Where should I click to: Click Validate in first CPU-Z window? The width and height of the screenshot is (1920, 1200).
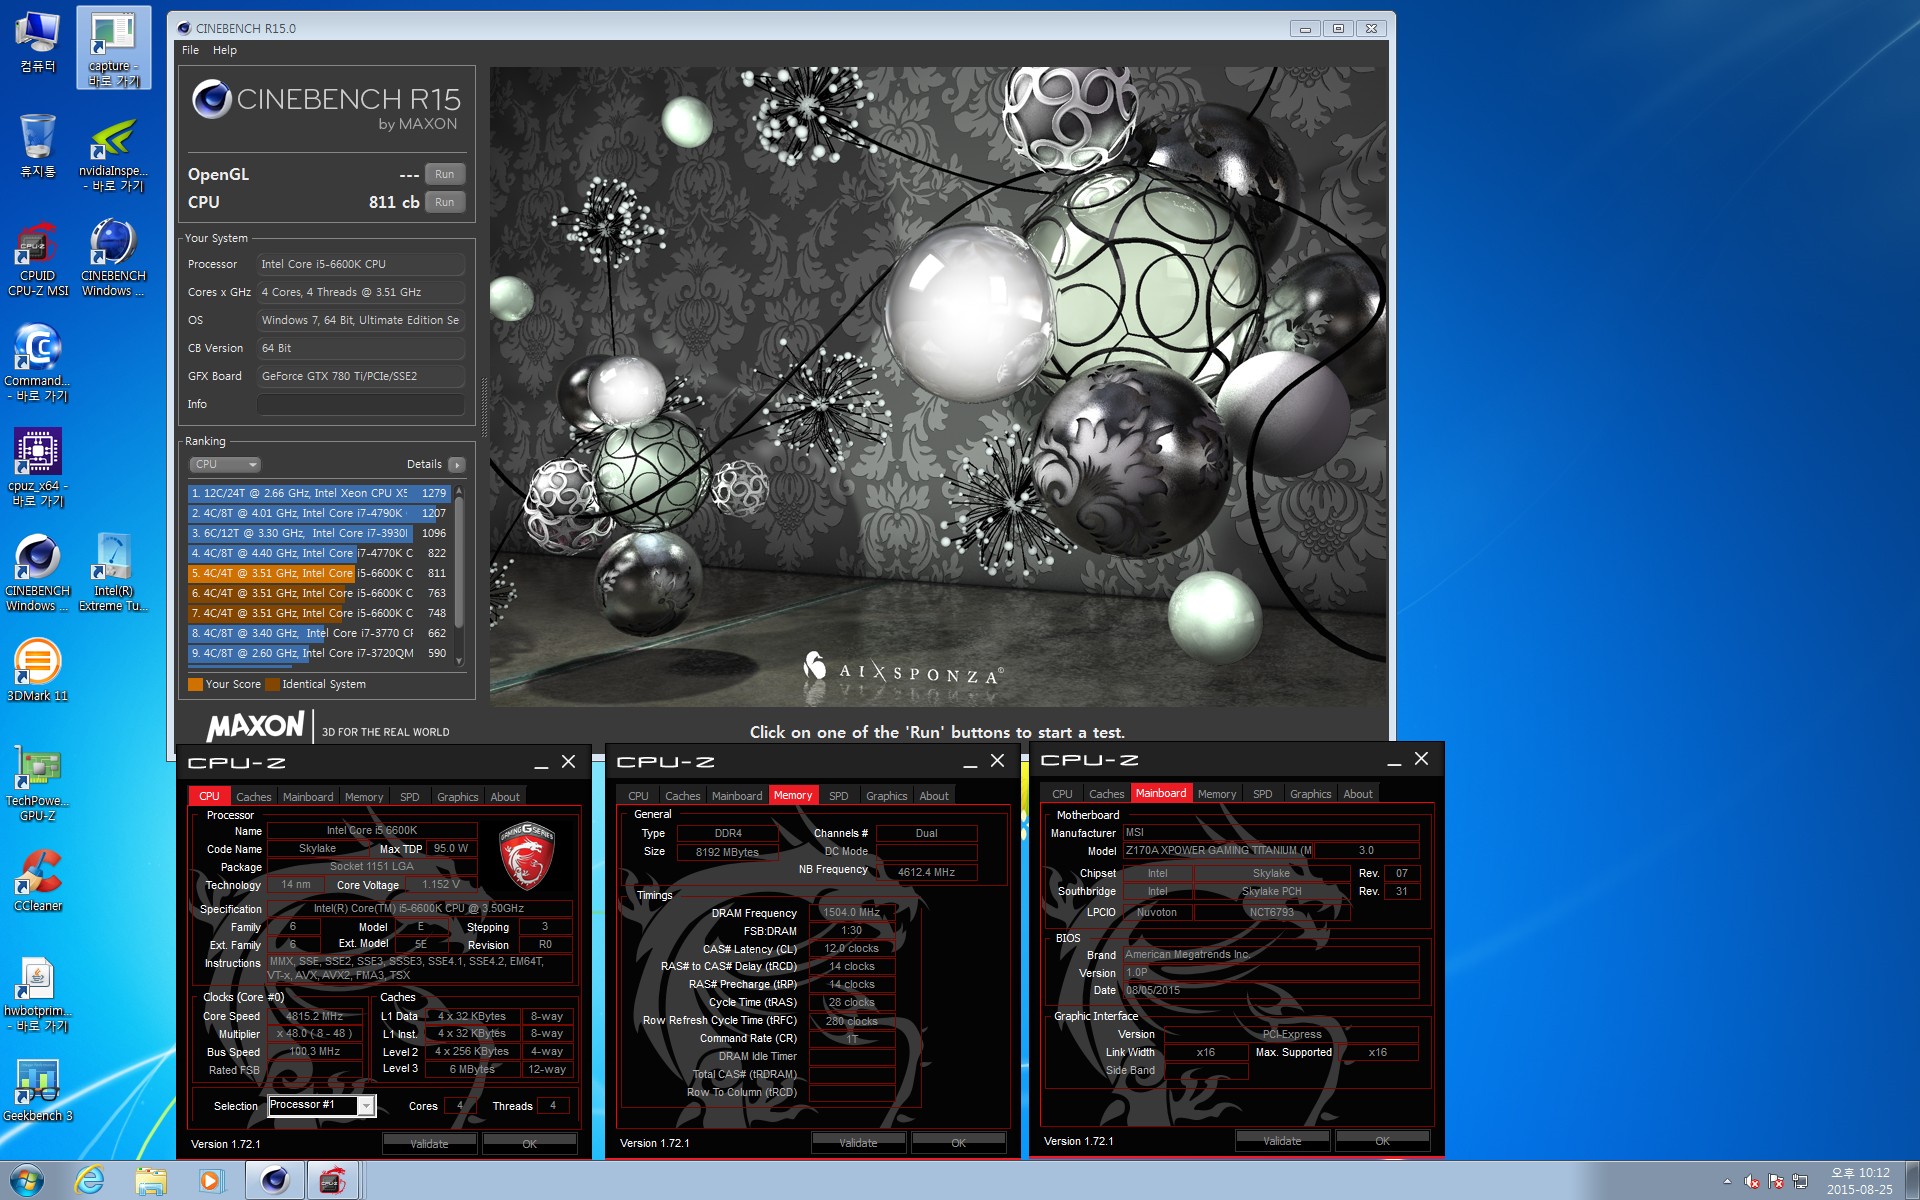pyautogui.click(x=429, y=1144)
